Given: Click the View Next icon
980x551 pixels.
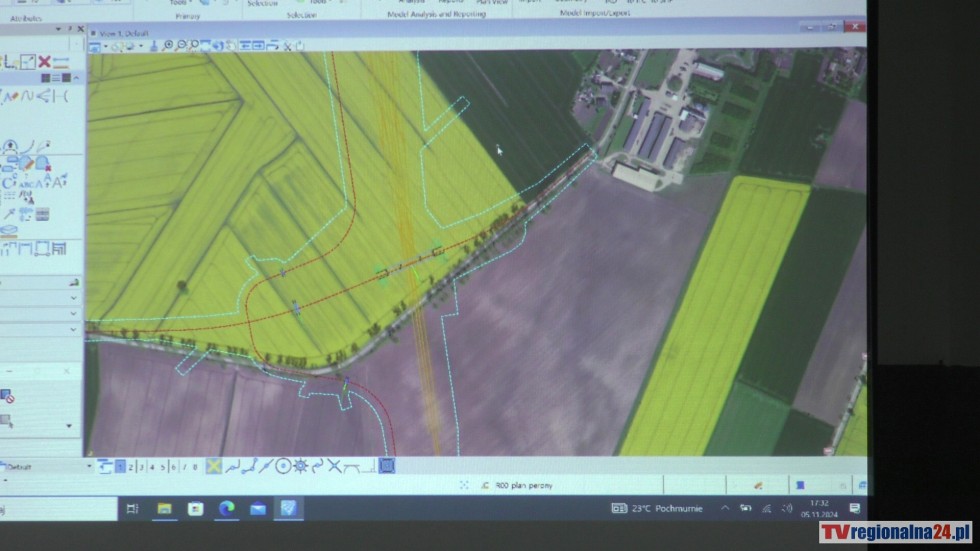Looking at the screenshot, I should click(x=258, y=46).
